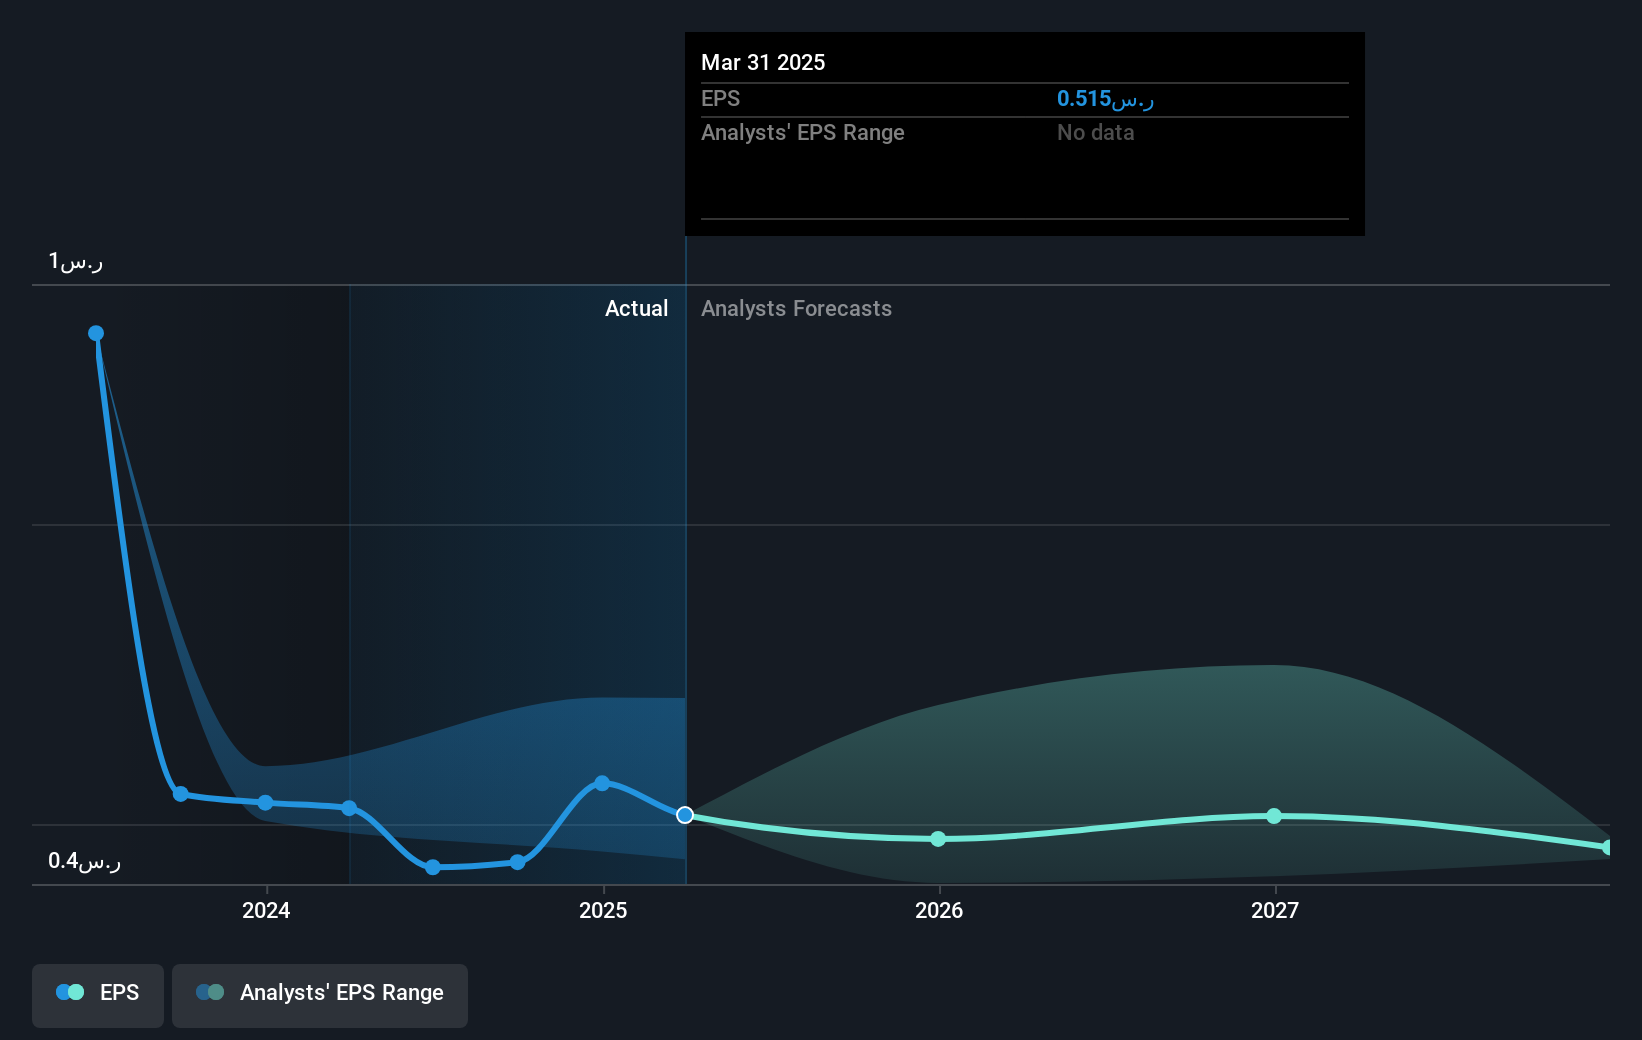
Task: Click the 2026 forecast EPS point
Action: (938, 839)
